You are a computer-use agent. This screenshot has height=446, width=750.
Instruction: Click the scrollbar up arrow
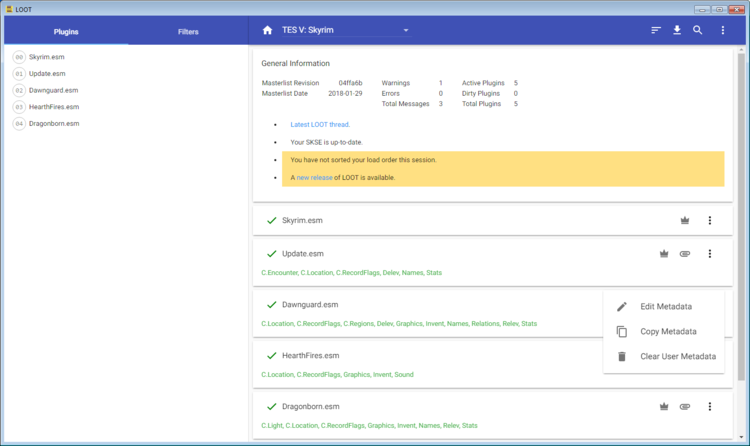[741, 49]
